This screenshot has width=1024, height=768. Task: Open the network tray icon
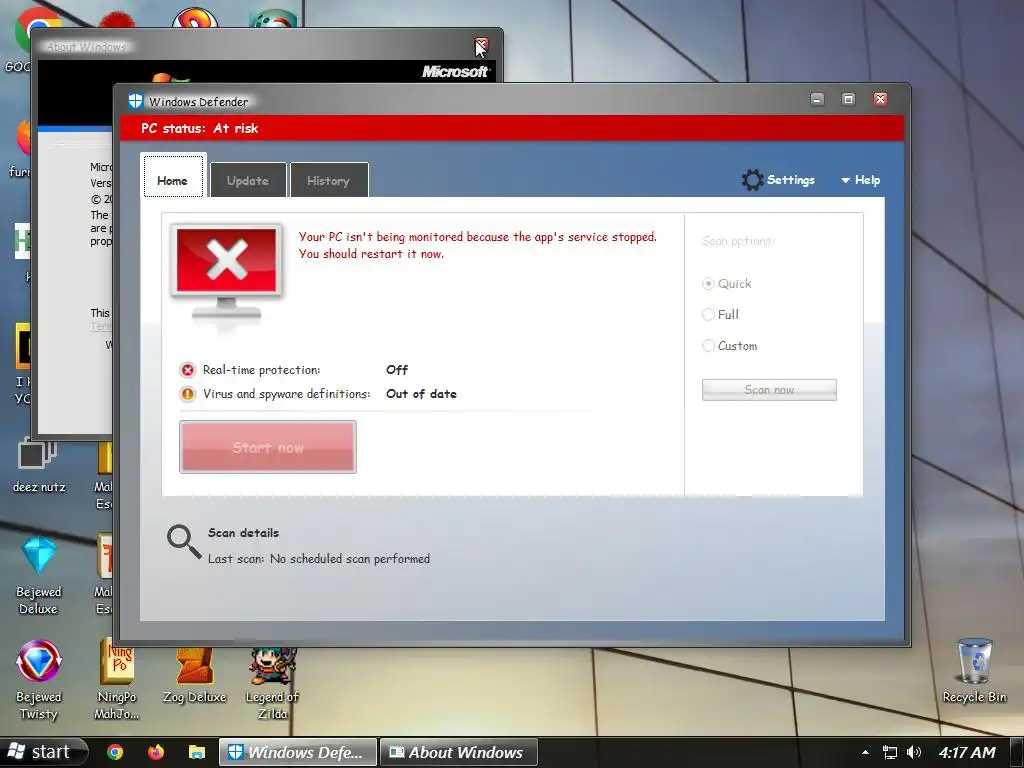click(x=889, y=752)
